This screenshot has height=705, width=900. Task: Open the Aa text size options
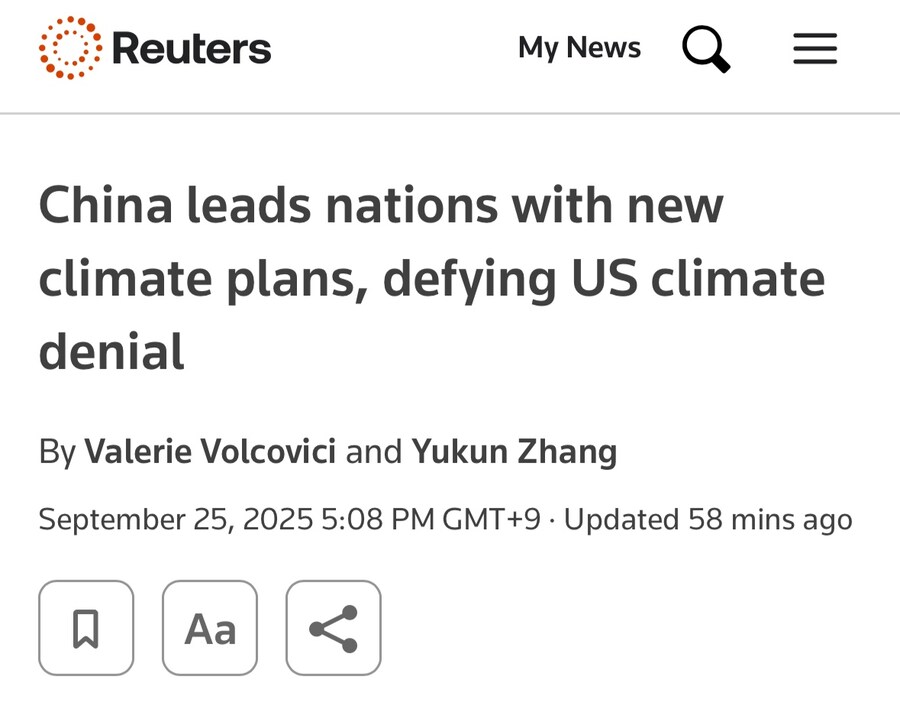(210, 628)
